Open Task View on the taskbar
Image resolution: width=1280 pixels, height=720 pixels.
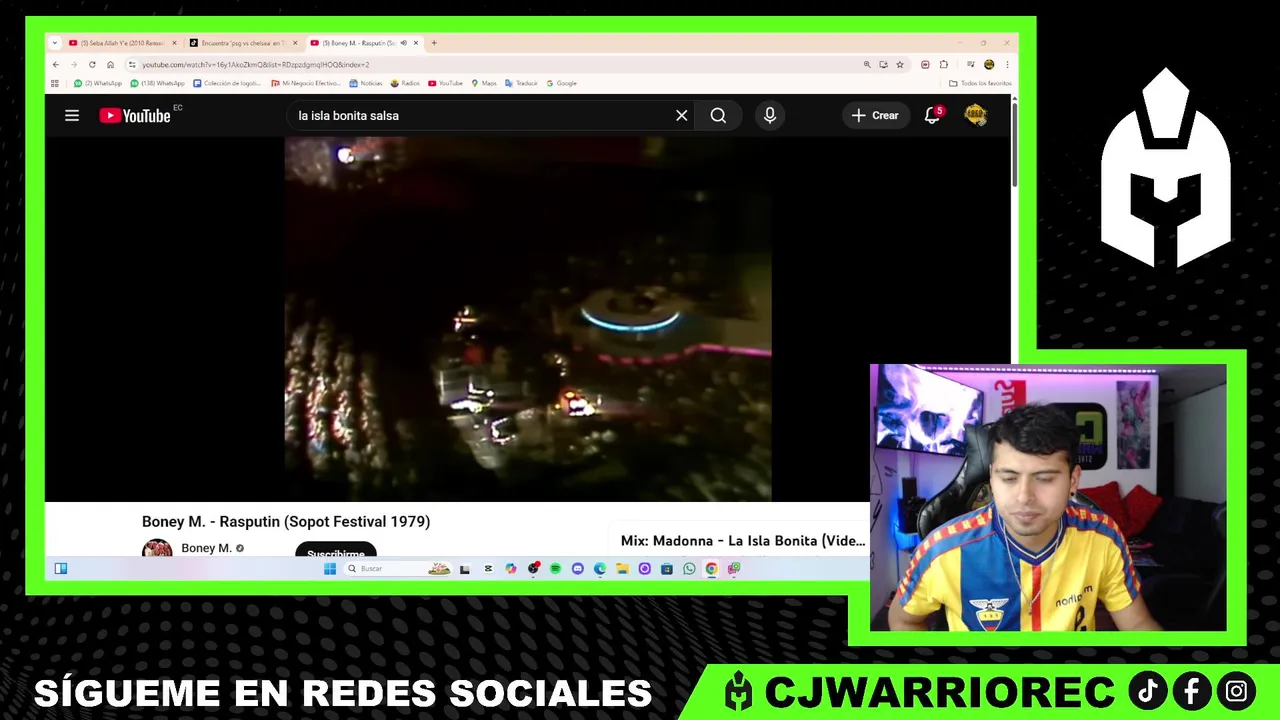coord(465,569)
